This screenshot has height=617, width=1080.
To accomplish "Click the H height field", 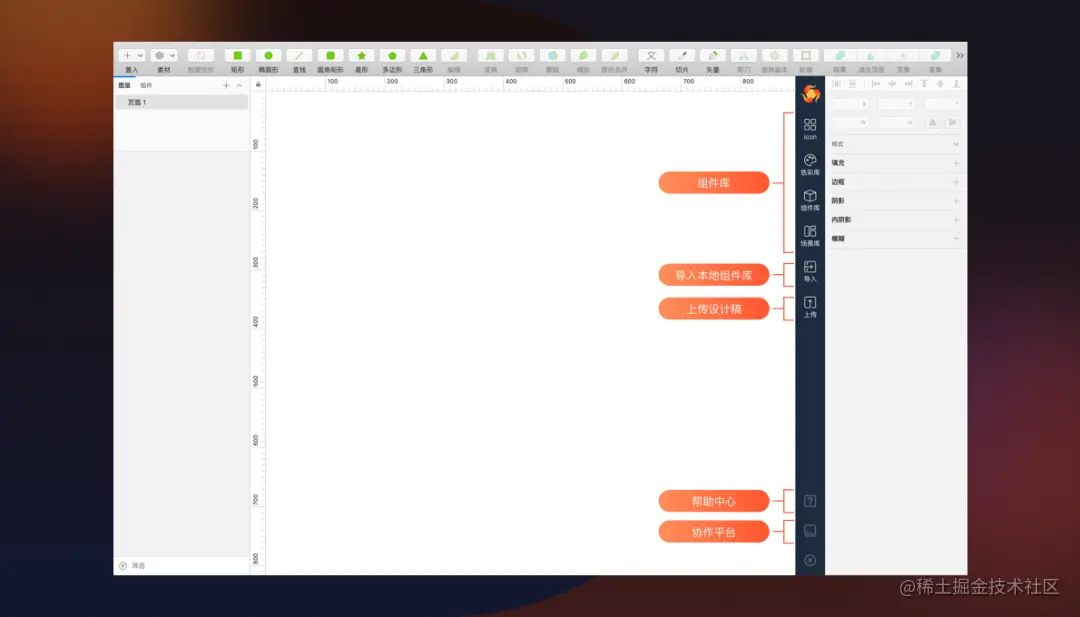I will (896, 123).
